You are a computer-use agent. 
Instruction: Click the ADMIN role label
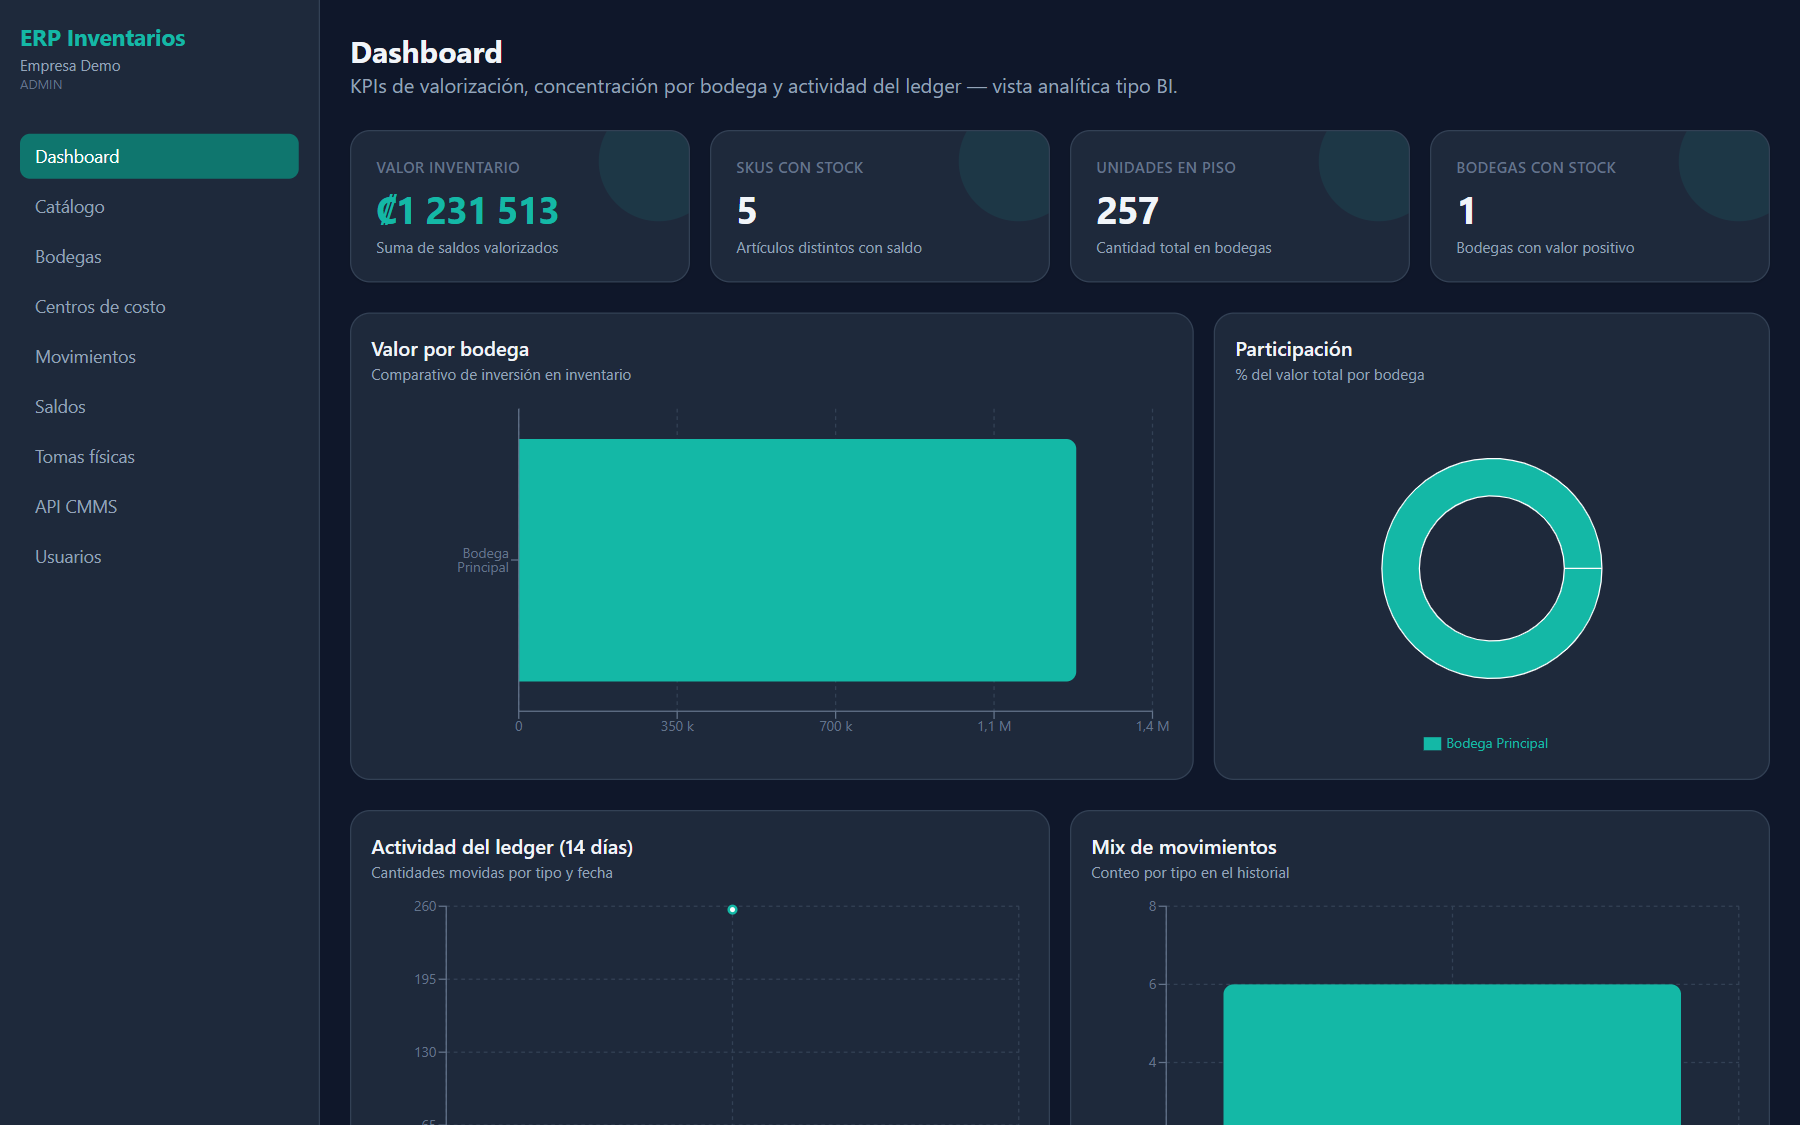pos(41,85)
